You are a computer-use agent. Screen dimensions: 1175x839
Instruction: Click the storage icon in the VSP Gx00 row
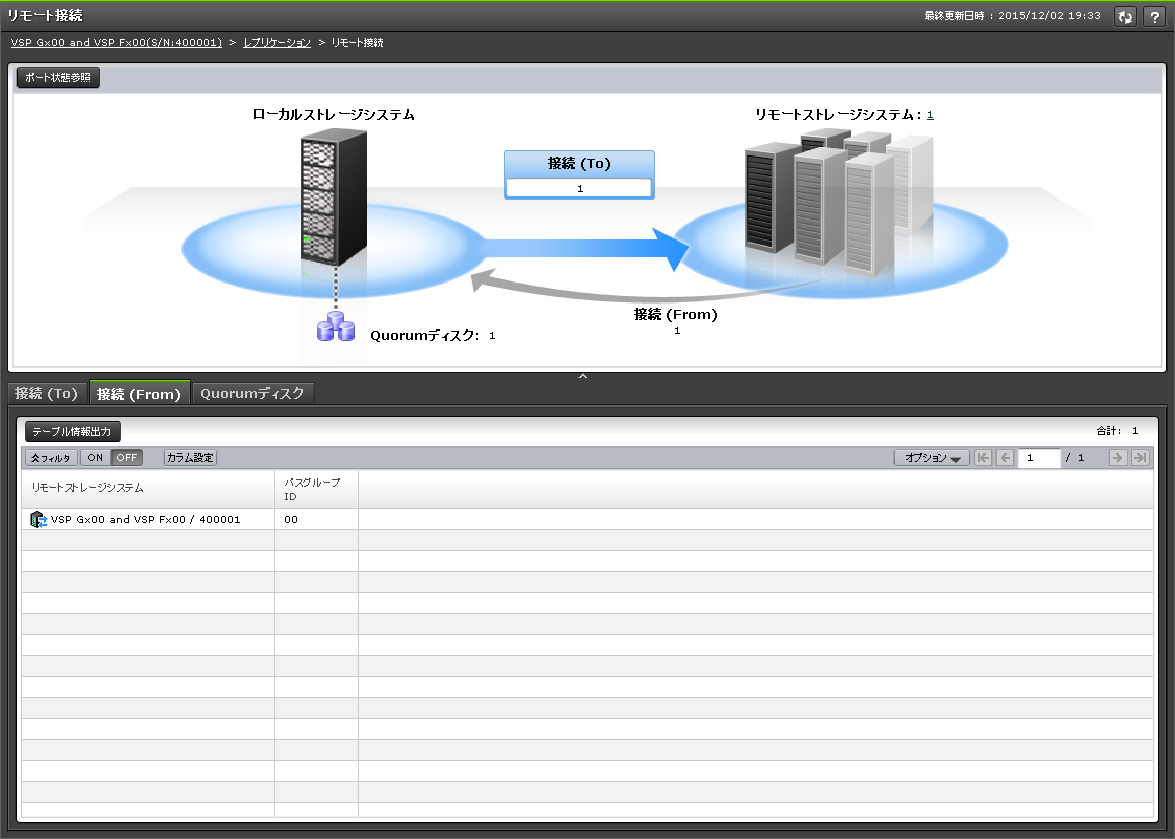(39, 520)
